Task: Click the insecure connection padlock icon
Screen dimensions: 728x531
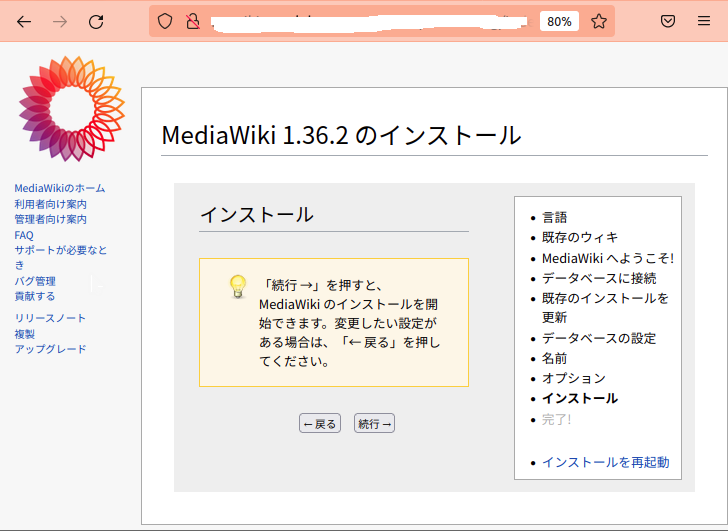Action: coord(193,21)
